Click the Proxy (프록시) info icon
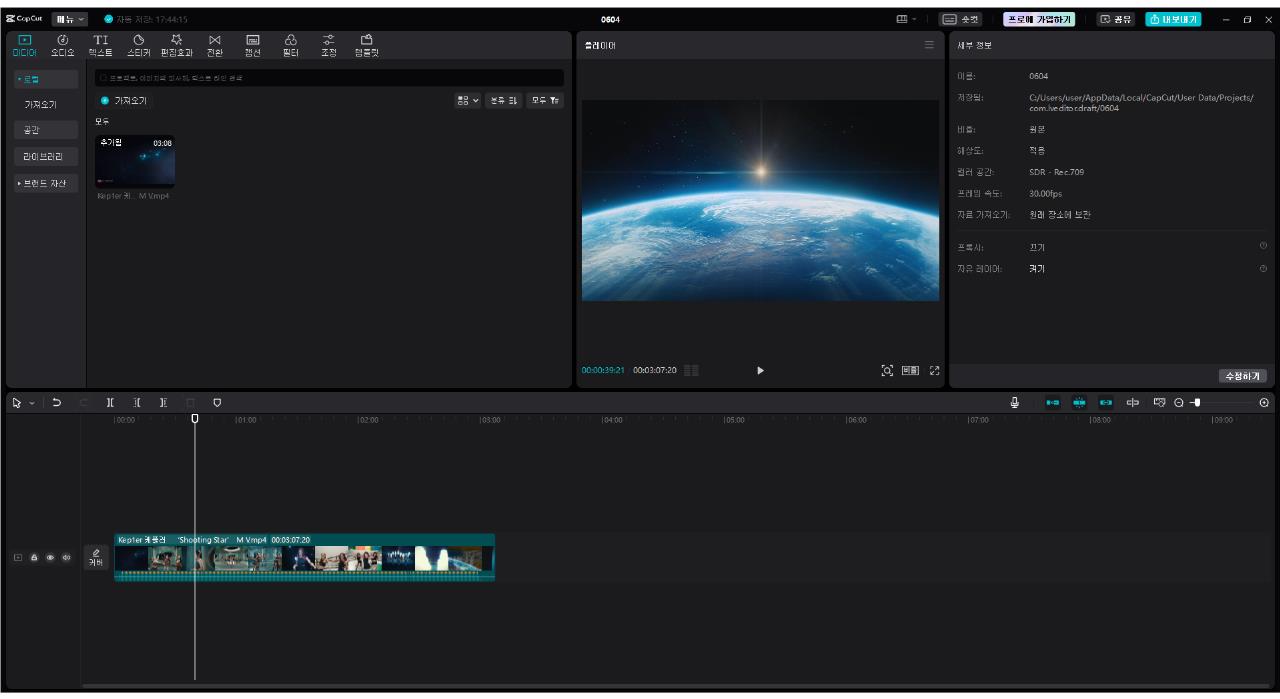1280x699 pixels. [1263, 246]
